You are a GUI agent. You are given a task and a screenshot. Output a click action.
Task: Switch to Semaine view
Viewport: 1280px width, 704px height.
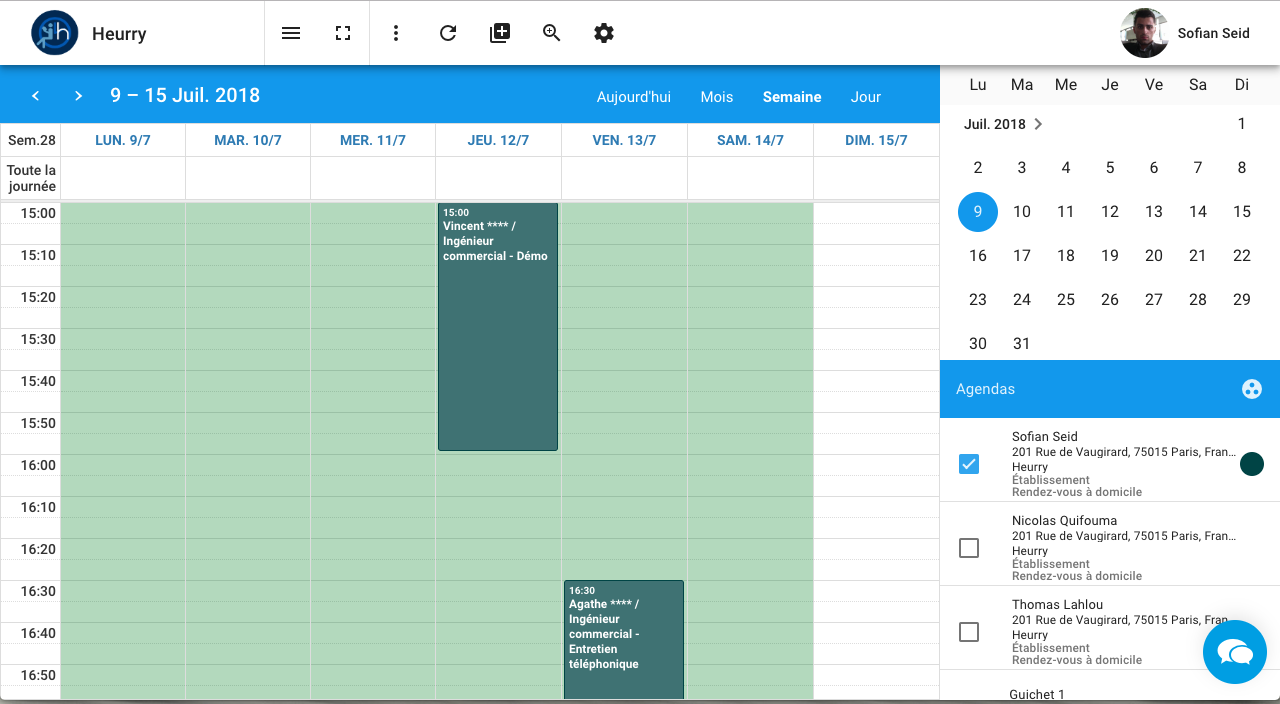[792, 97]
